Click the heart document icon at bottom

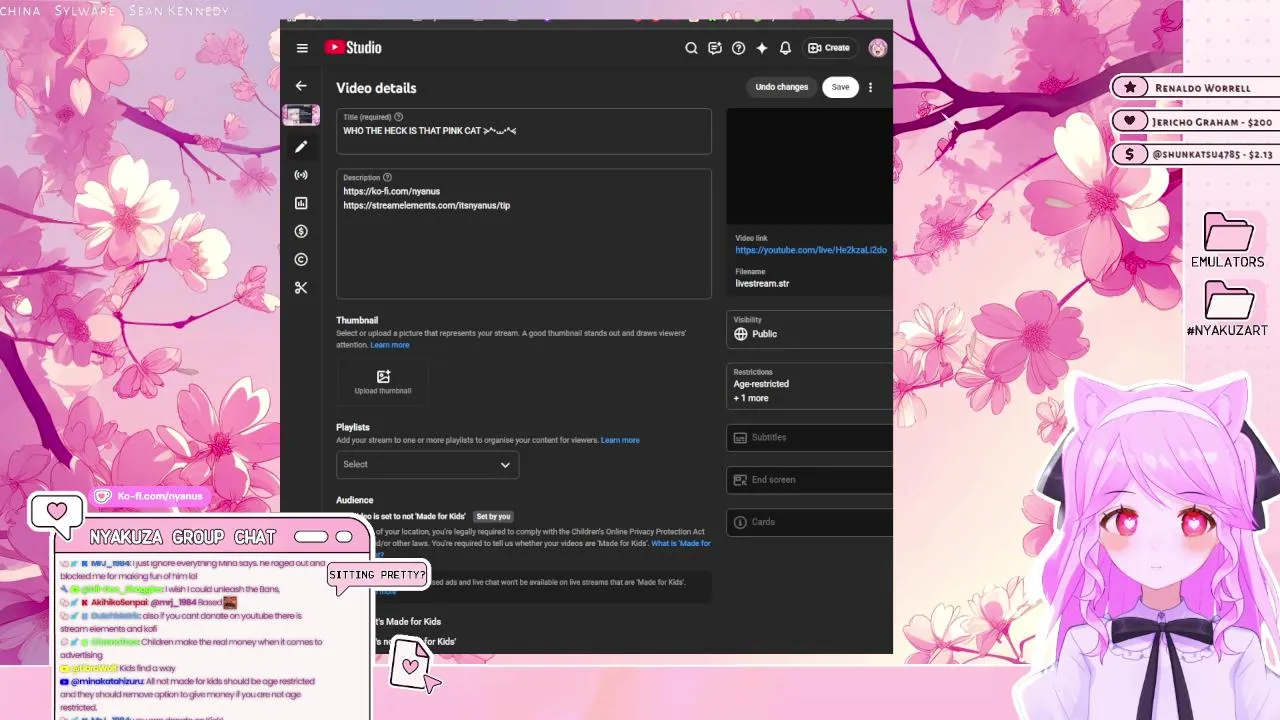(x=410, y=664)
